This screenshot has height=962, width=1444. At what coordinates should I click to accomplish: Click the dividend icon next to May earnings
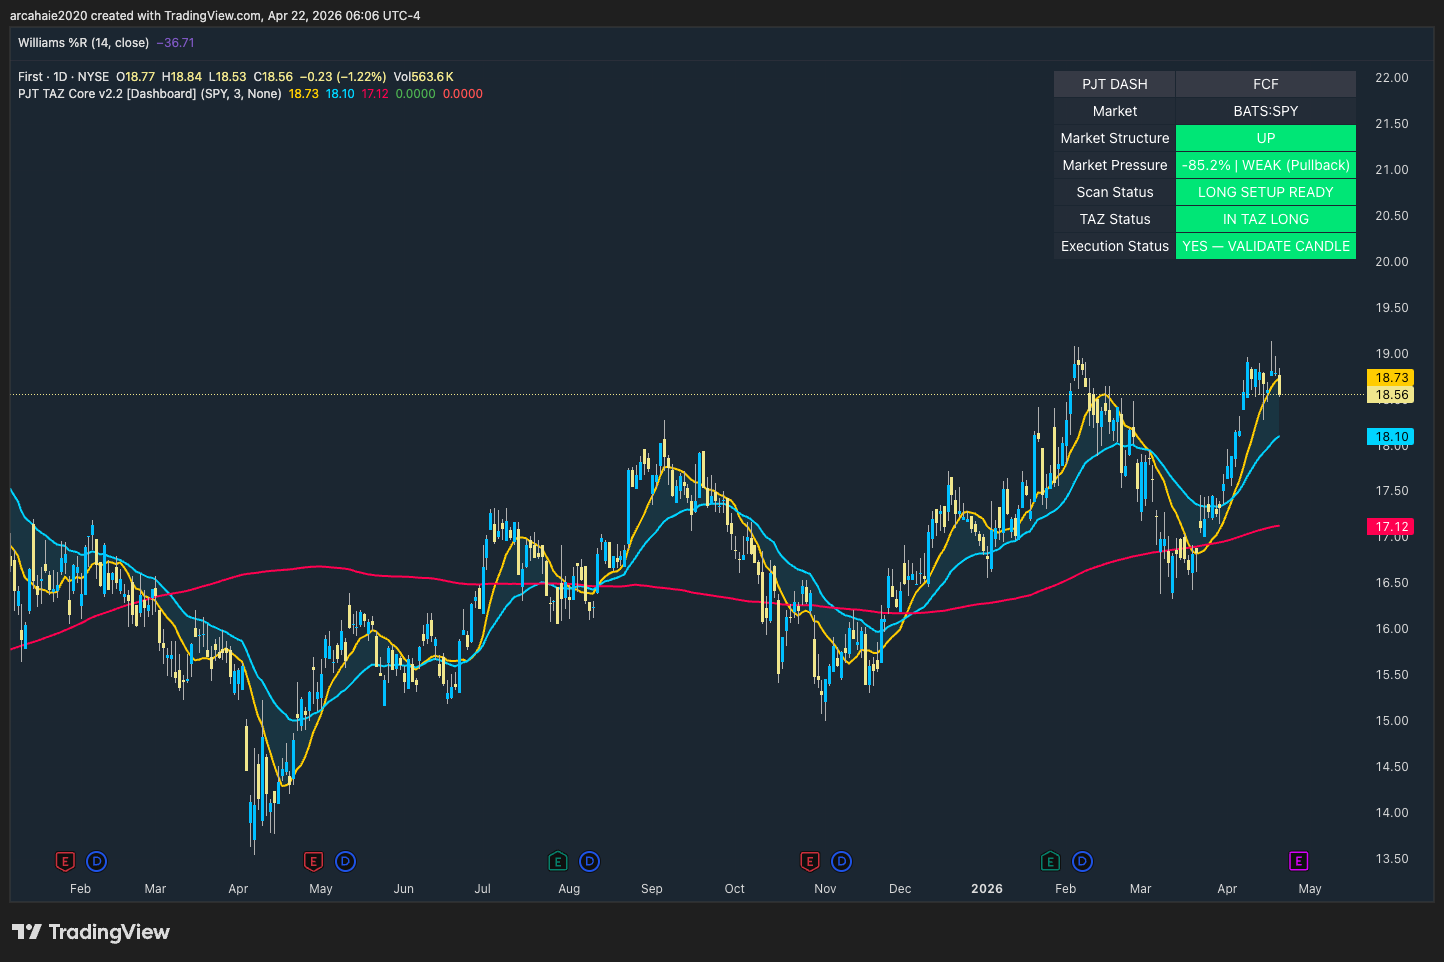click(x=345, y=861)
